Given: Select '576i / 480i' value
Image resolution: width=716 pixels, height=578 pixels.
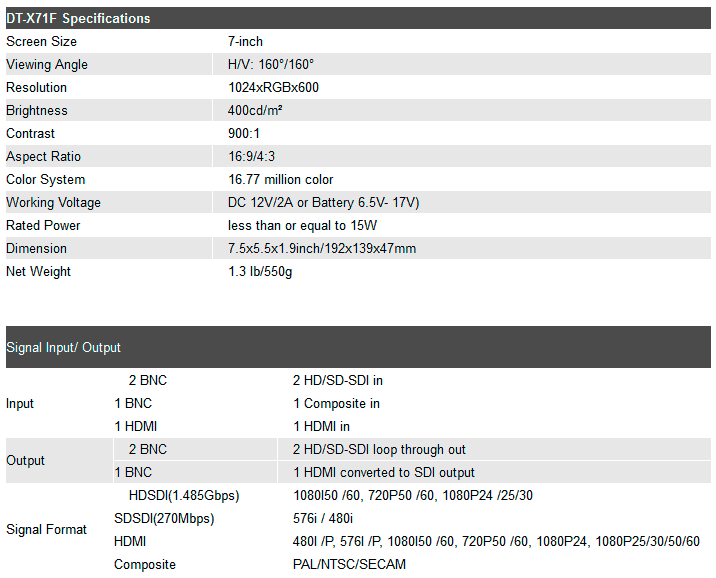Looking at the screenshot, I should pyautogui.click(x=323, y=519).
